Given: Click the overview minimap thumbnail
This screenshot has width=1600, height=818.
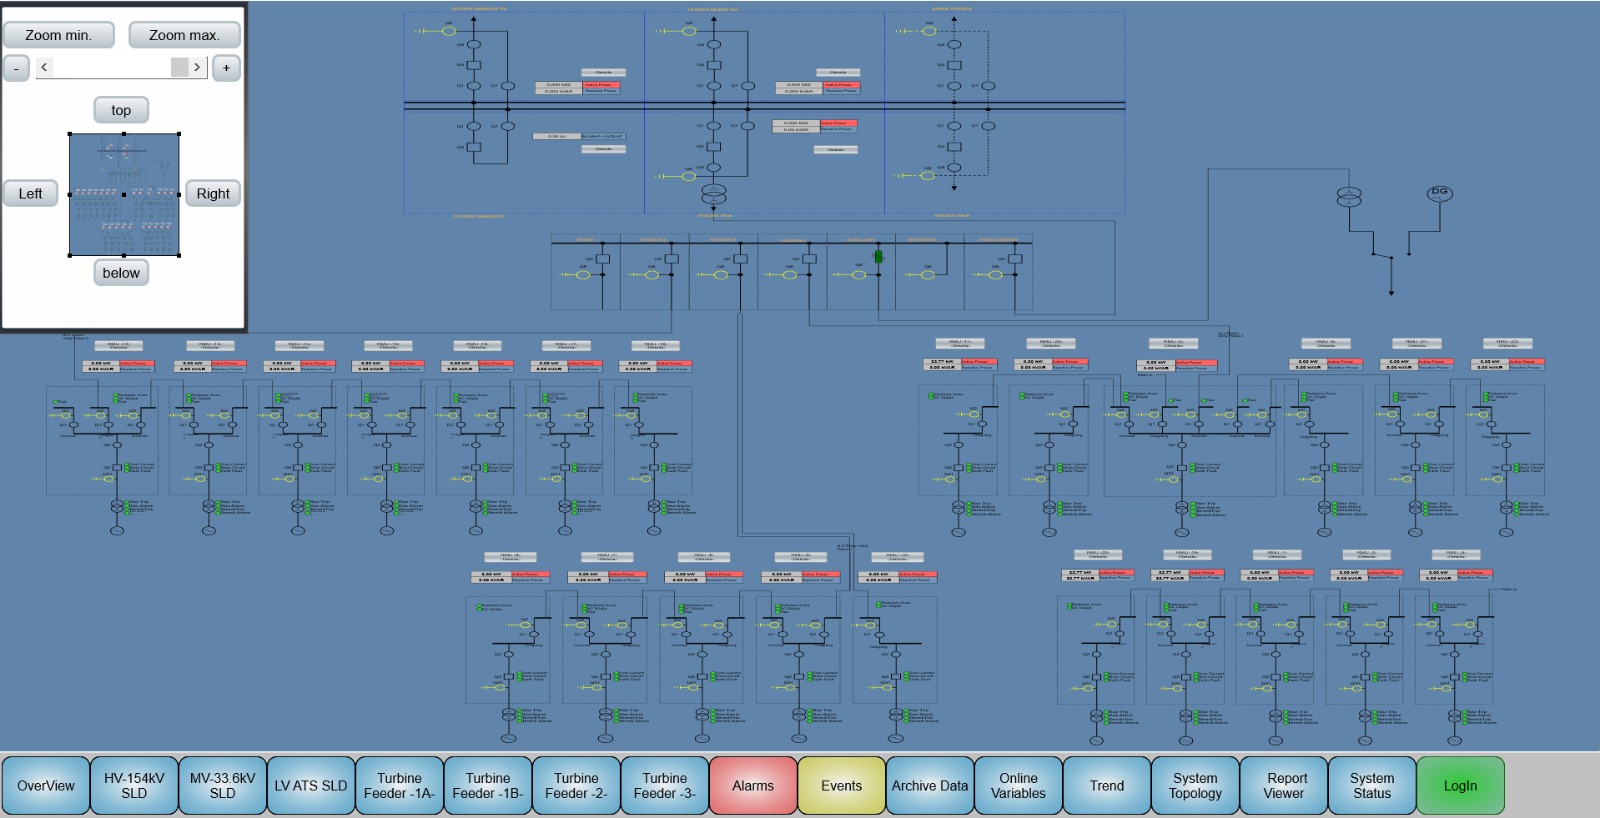Looking at the screenshot, I should click(x=124, y=194).
